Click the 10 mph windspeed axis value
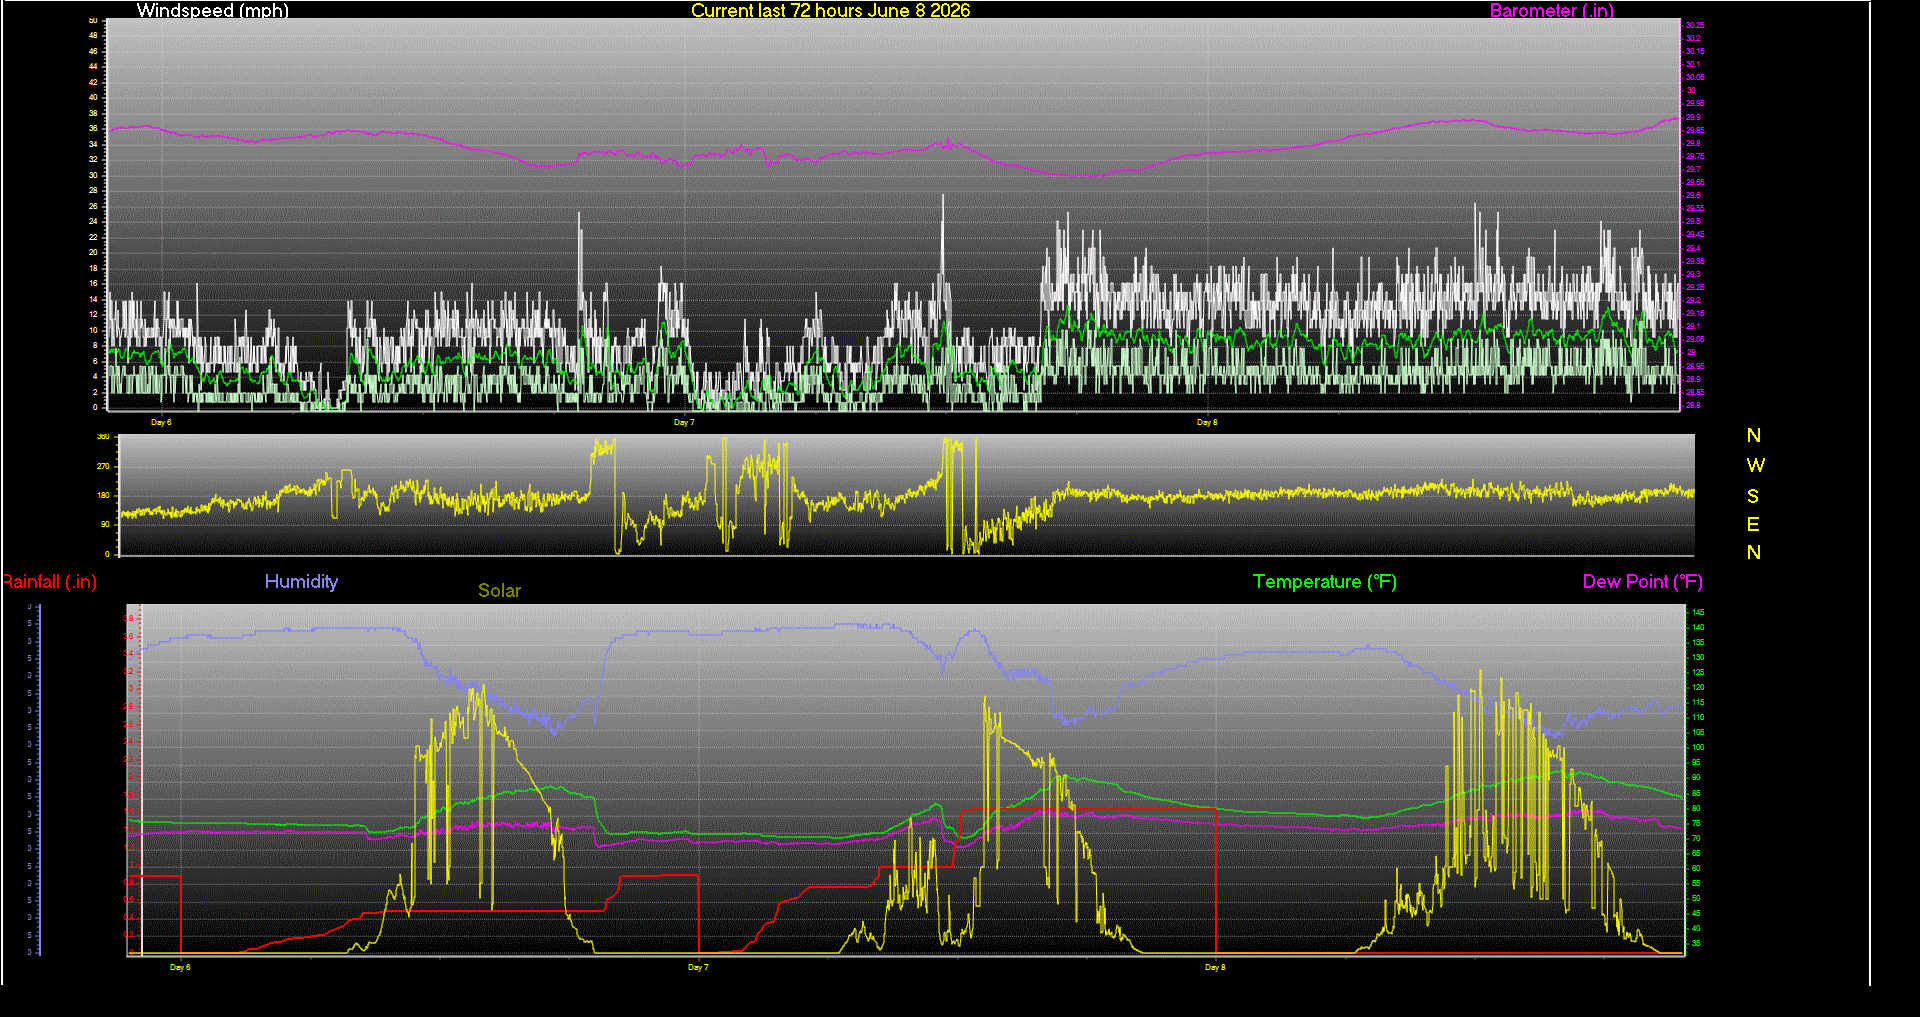Image resolution: width=1920 pixels, height=1017 pixels. (x=93, y=330)
